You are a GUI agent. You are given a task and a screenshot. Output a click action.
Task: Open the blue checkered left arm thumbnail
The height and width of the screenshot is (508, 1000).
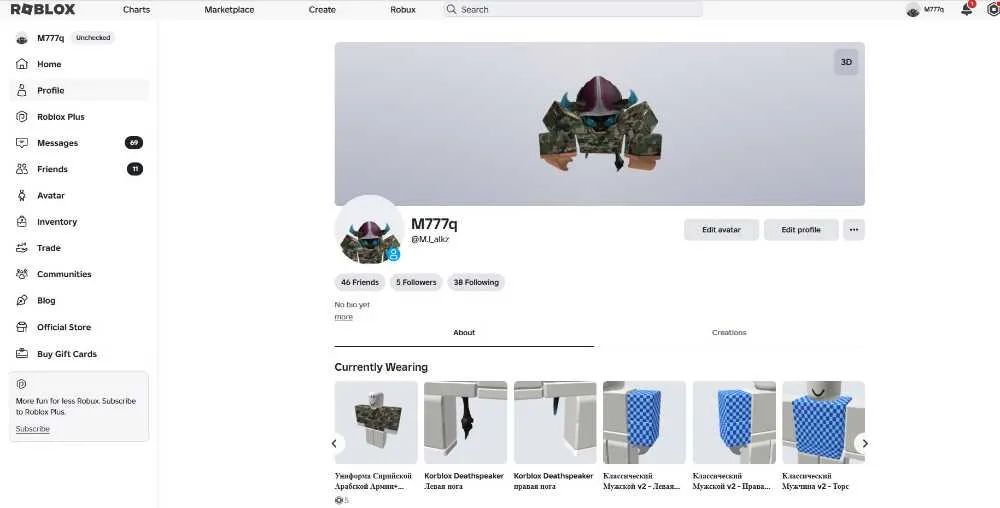pos(644,423)
